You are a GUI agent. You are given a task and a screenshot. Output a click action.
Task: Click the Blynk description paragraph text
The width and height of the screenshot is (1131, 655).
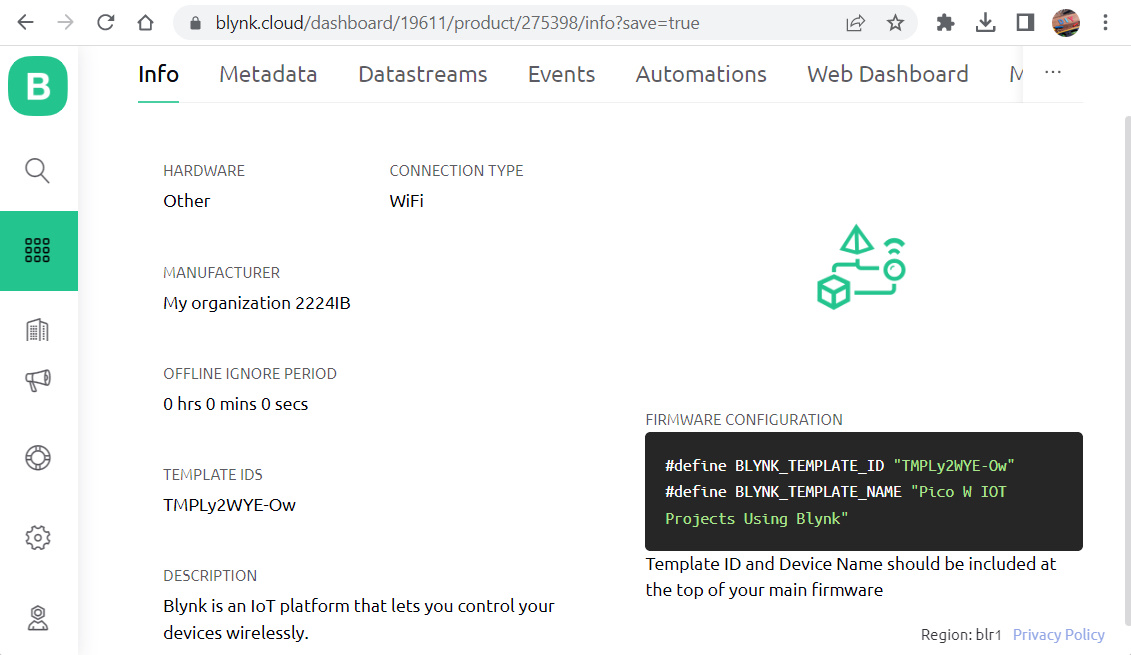point(358,619)
